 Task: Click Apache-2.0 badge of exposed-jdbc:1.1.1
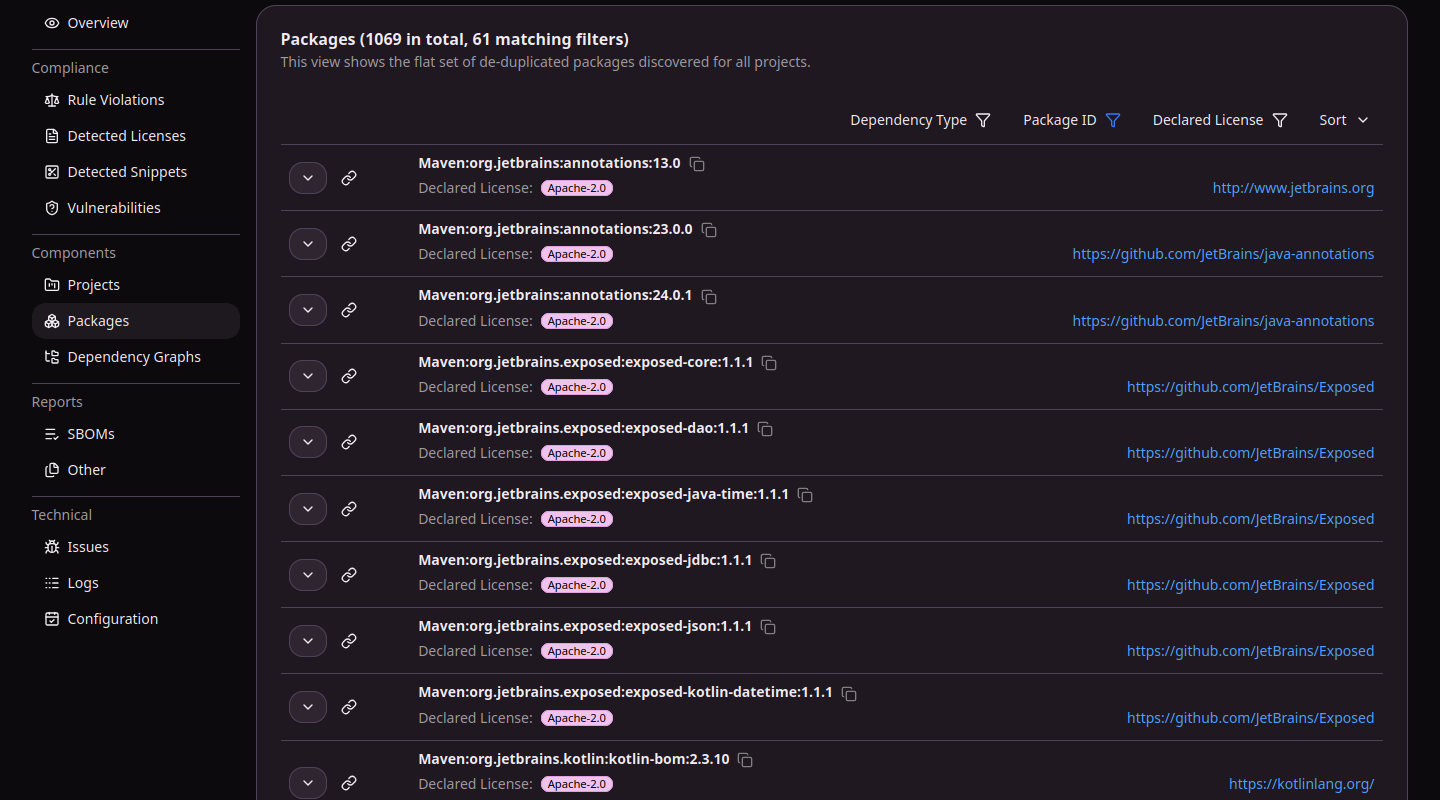tap(577, 585)
